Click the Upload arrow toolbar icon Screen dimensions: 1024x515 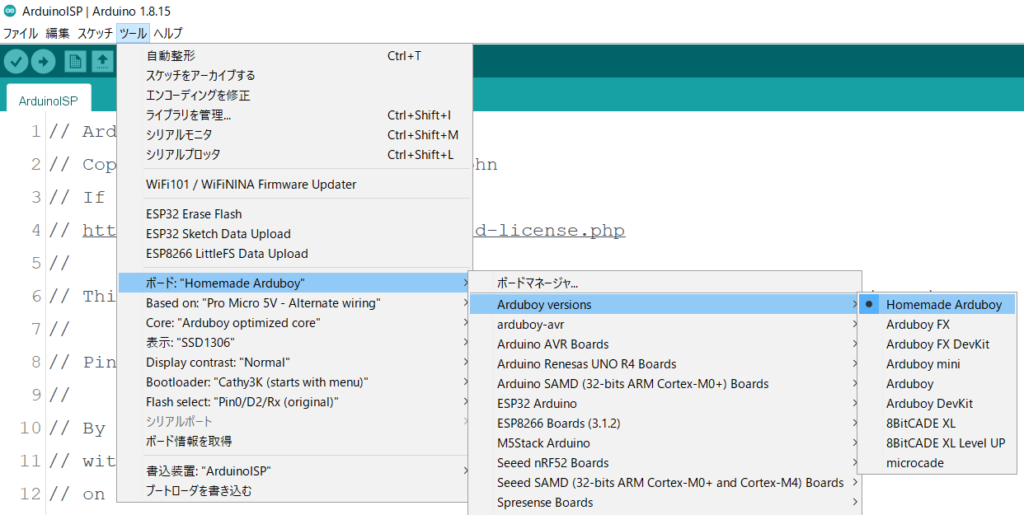coord(44,62)
